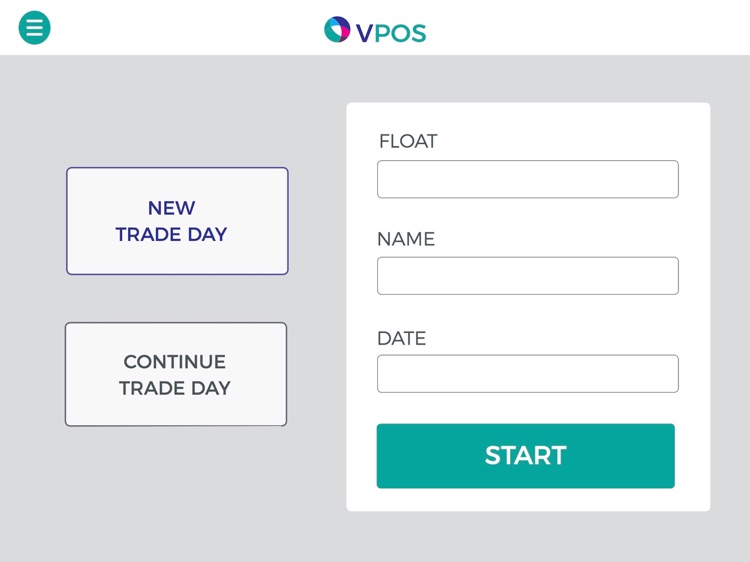Open the hamburger menu icon
The image size is (750, 562).
coord(34,28)
